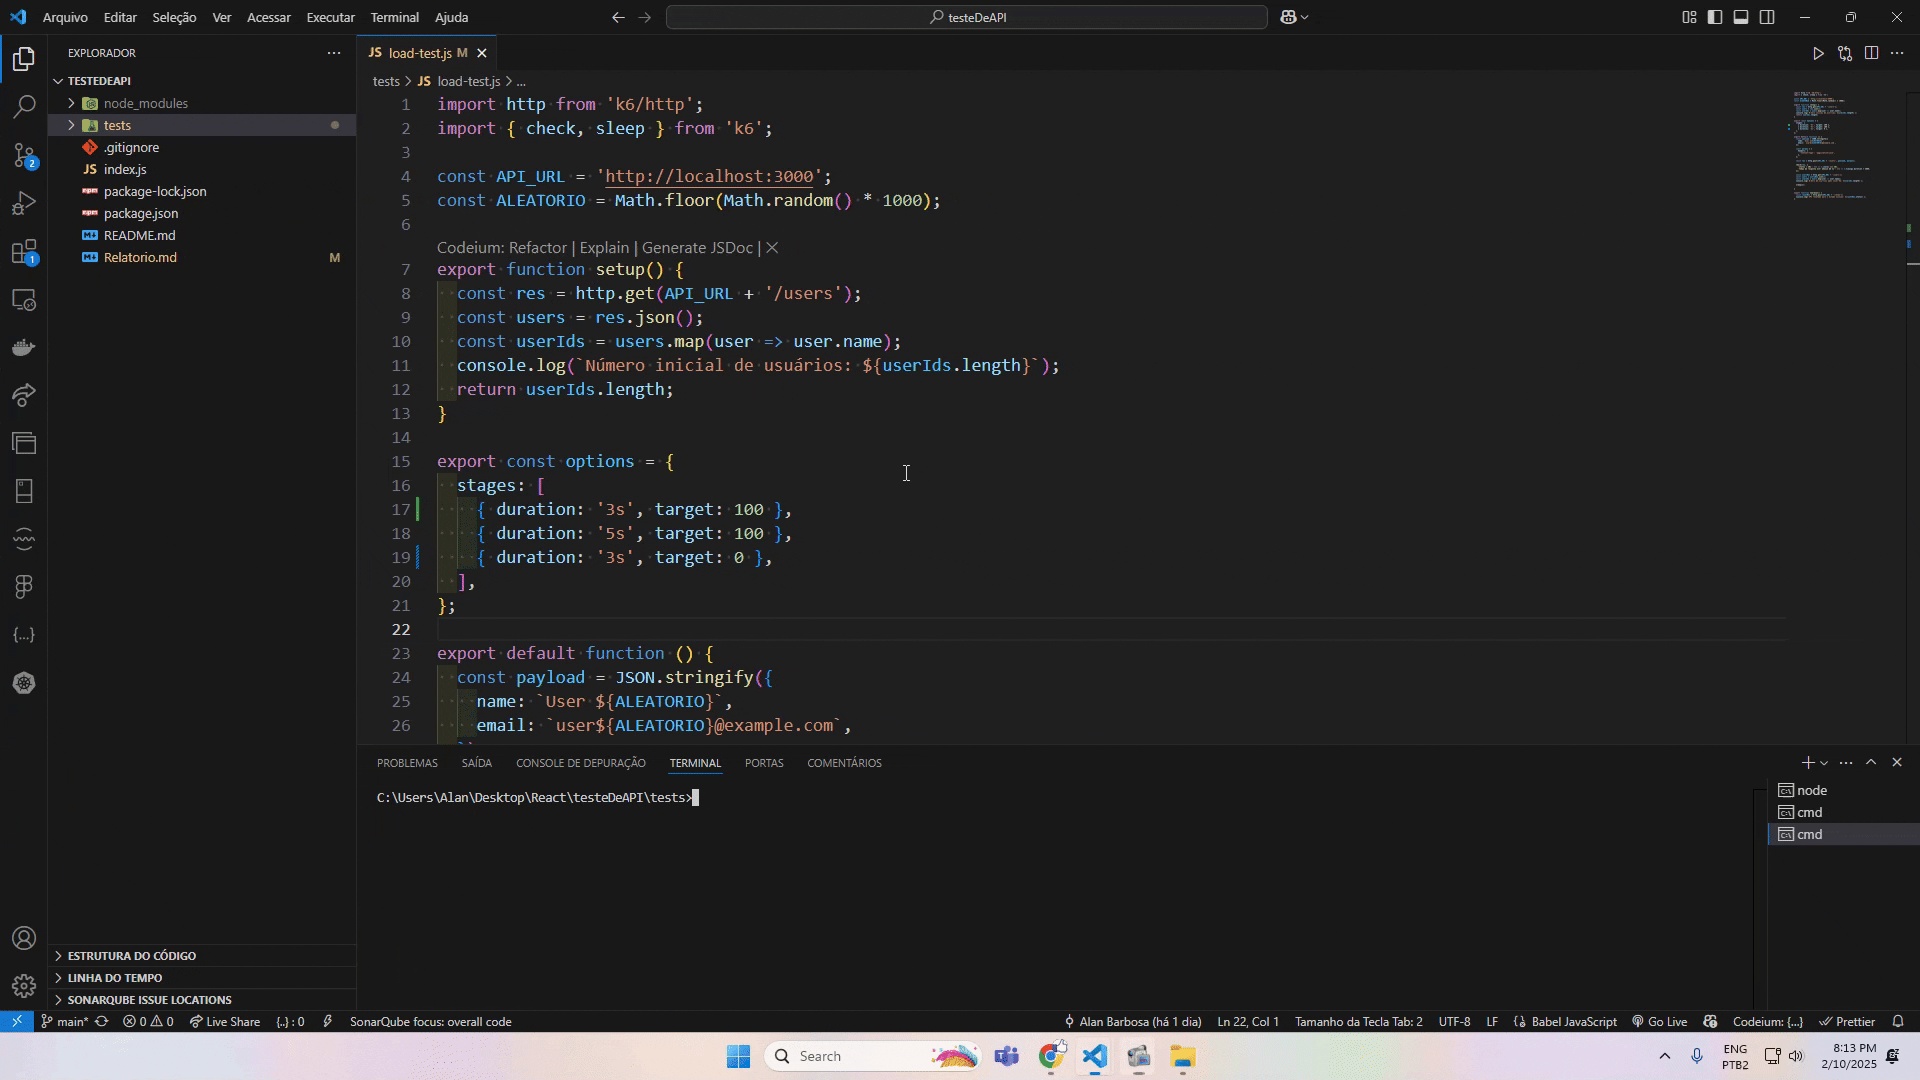The image size is (1920, 1080).
Task: Click the Prettier status bar button
Action: [x=1847, y=1022]
